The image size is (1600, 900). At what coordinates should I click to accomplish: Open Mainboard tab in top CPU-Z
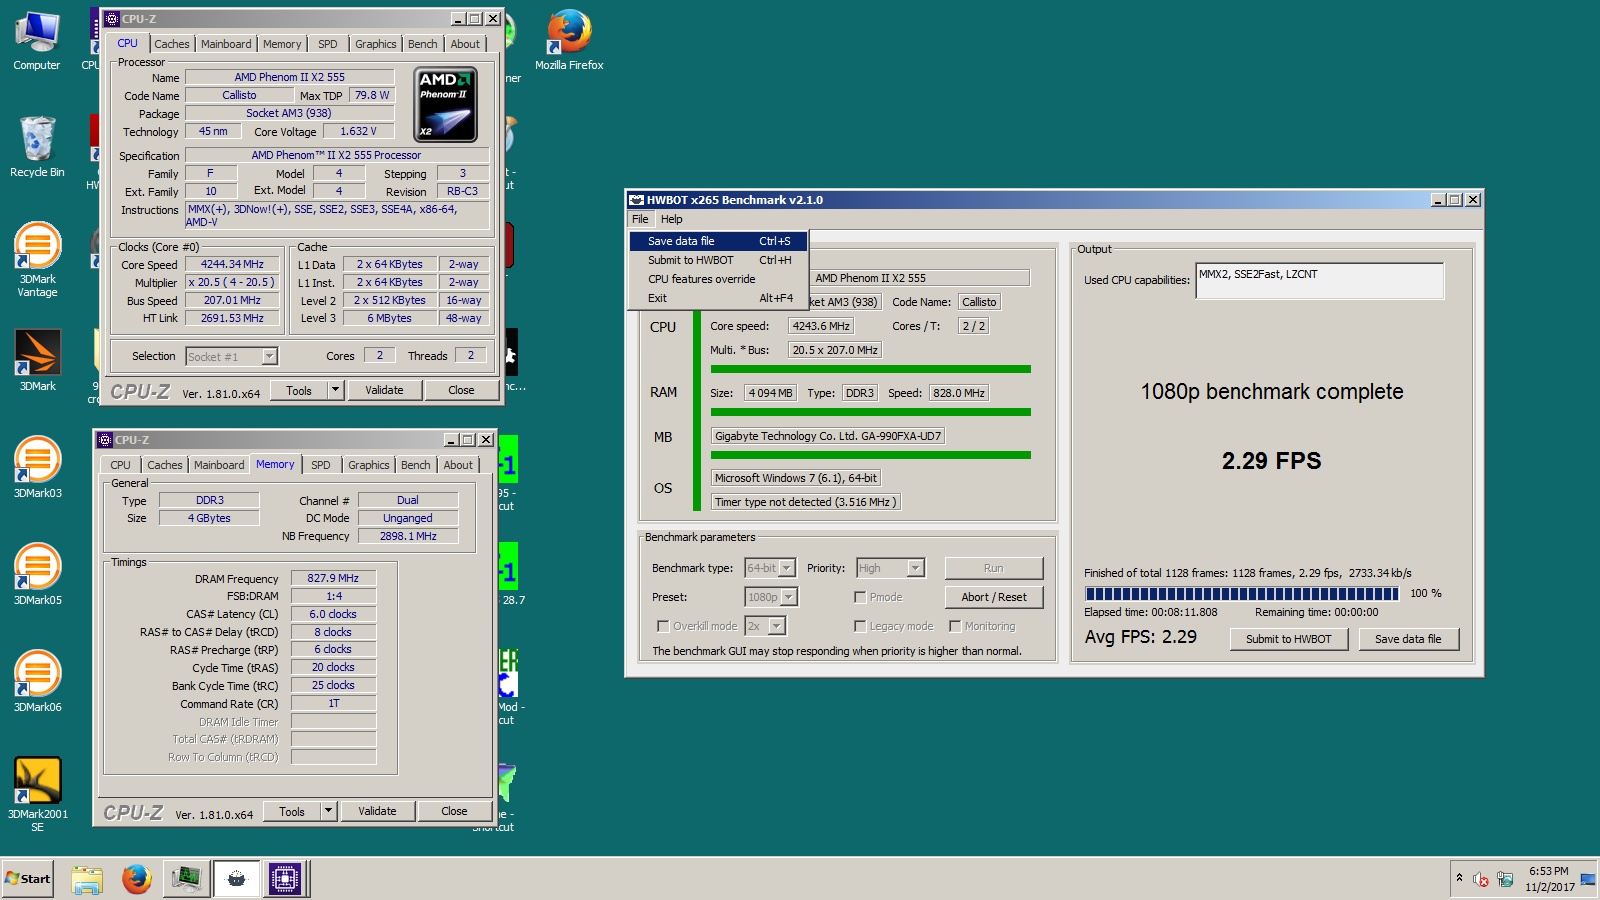[226, 44]
